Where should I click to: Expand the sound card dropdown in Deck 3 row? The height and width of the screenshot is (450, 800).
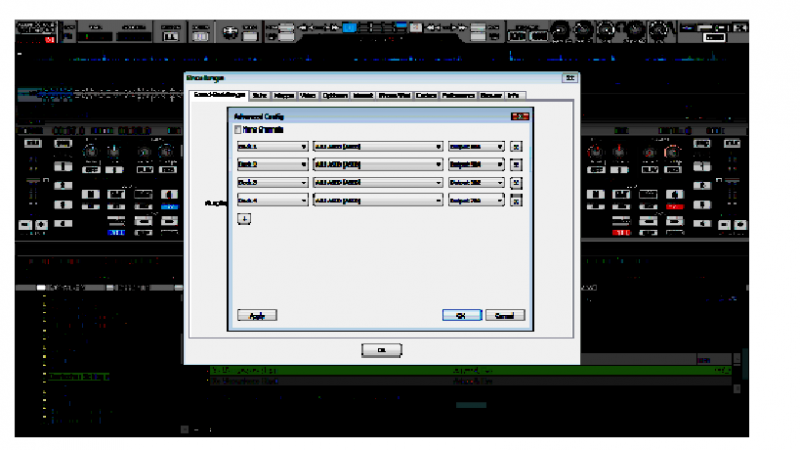(x=378, y=183)
